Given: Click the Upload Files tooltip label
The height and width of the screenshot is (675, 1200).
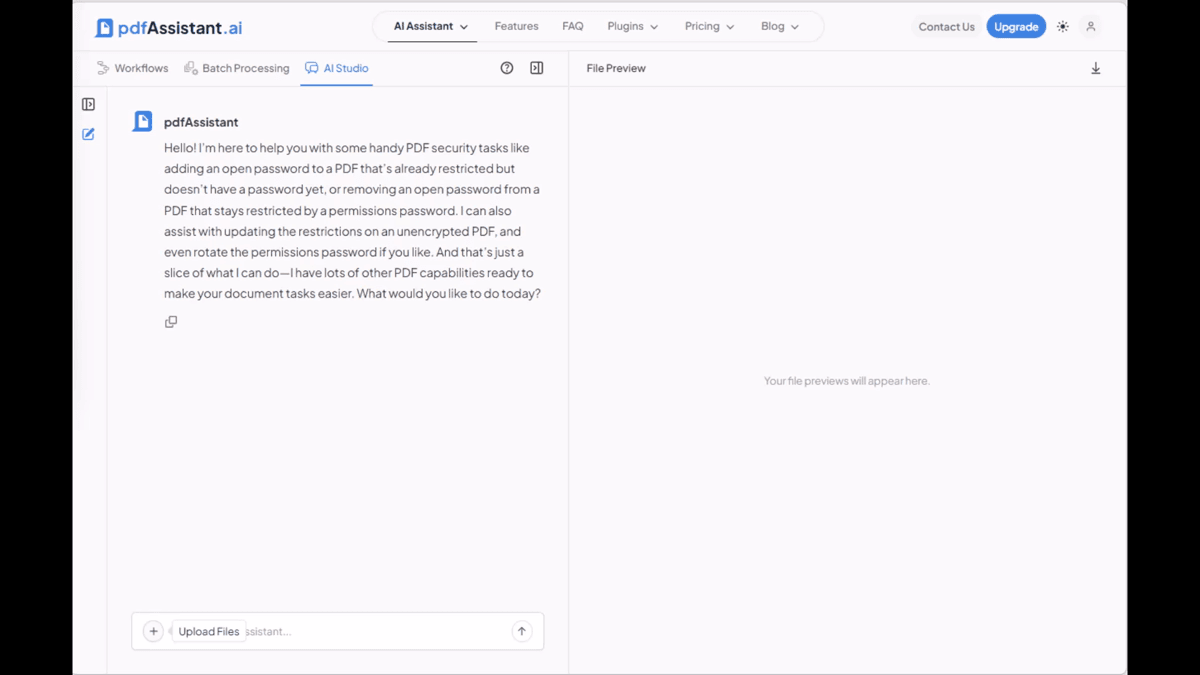Looking at the screenshot, I should click(x=209, y=631).
